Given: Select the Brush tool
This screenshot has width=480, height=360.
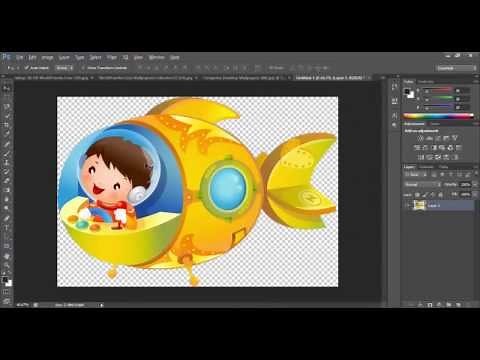Looking at the screenshot, I should pos(6,153).
